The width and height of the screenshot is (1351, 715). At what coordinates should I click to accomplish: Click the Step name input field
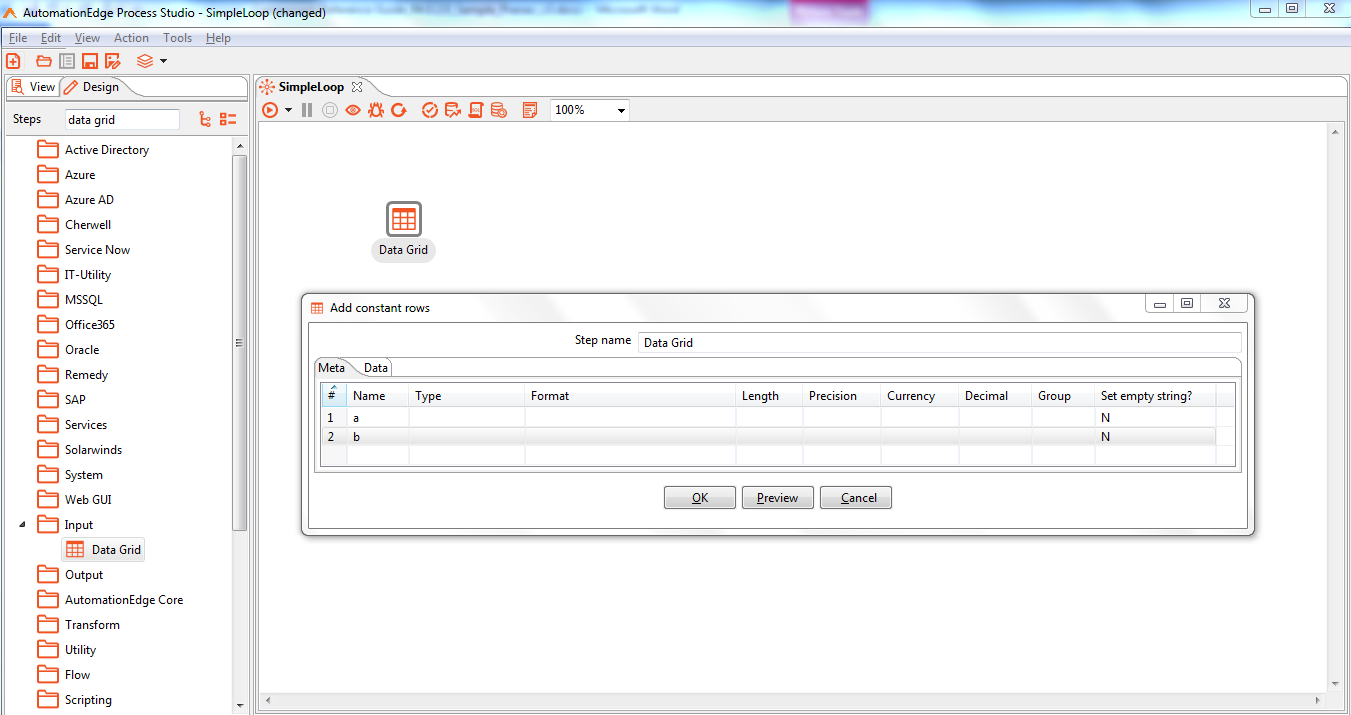point(939,343)
